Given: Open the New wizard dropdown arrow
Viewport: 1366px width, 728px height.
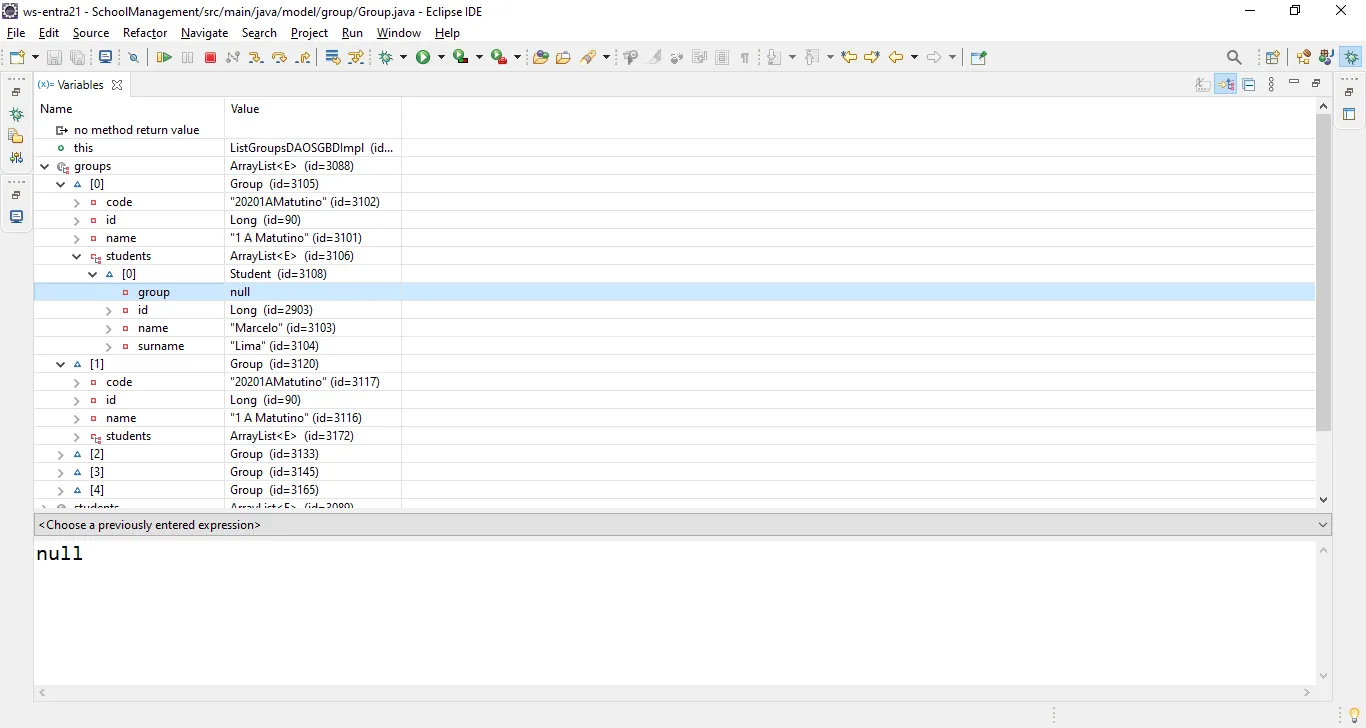Looking at the screenshot, I should [35, 57].
